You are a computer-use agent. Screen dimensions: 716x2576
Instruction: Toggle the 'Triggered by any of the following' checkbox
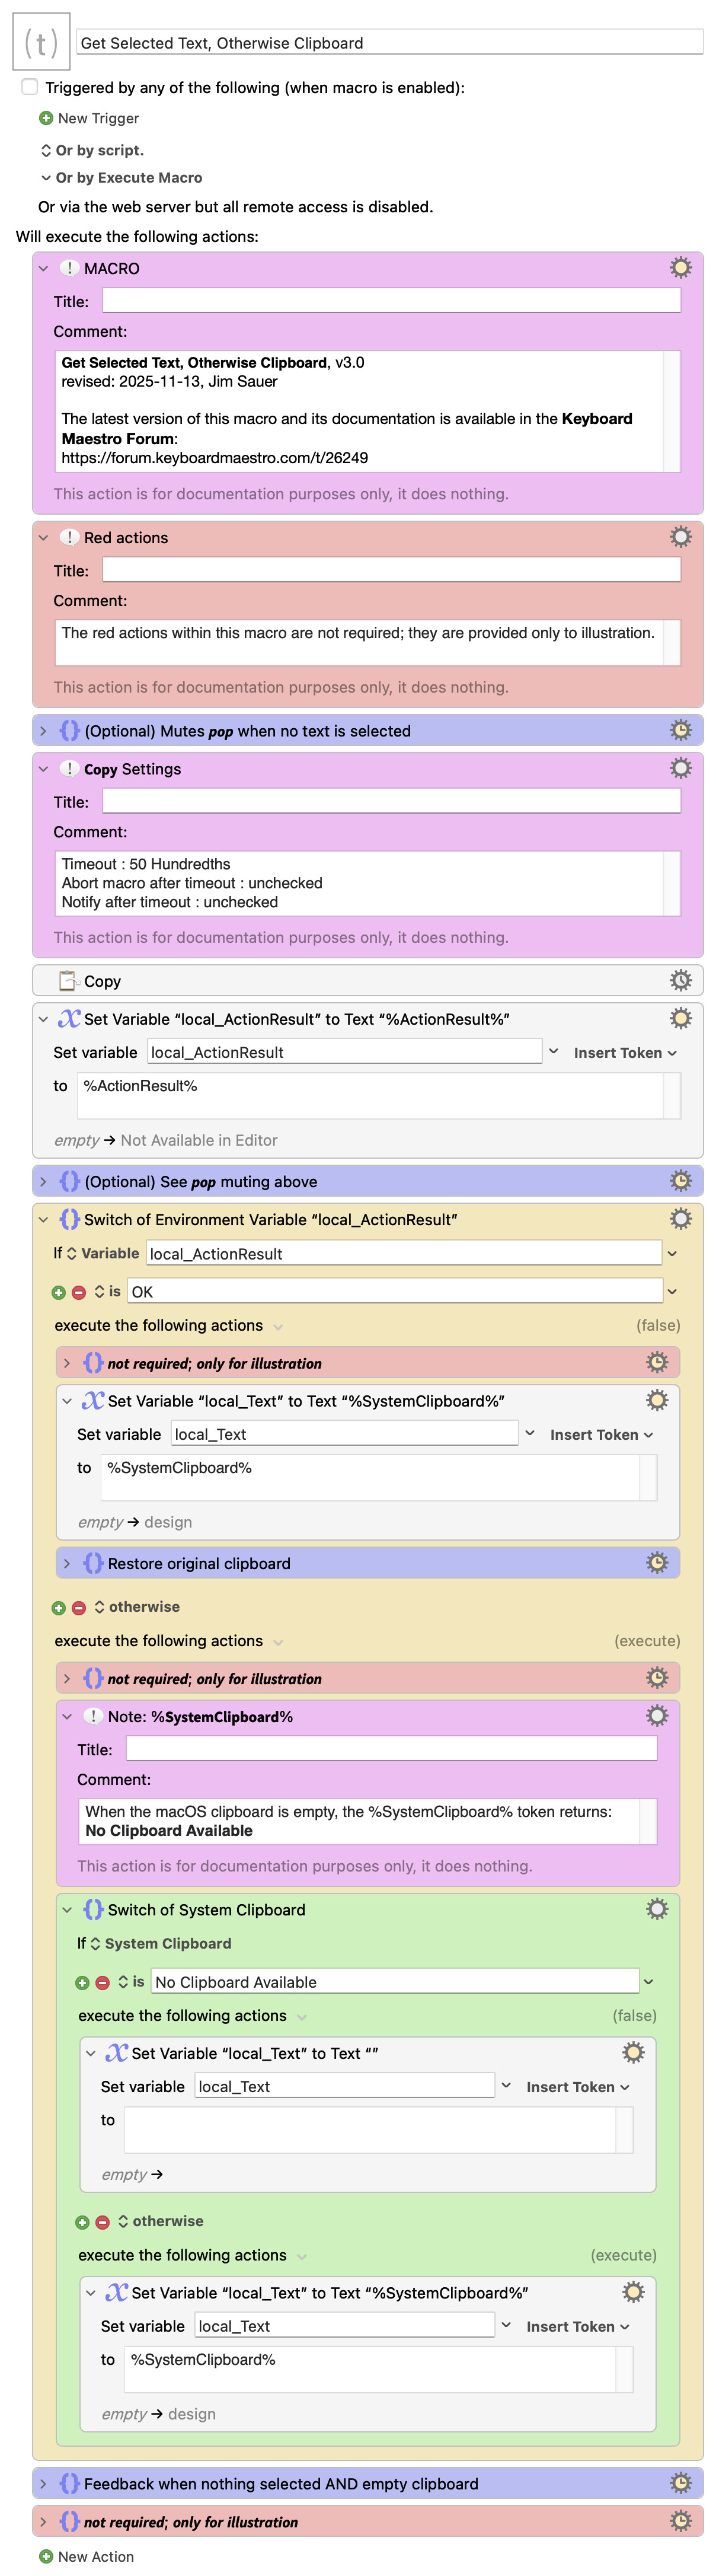30,87
